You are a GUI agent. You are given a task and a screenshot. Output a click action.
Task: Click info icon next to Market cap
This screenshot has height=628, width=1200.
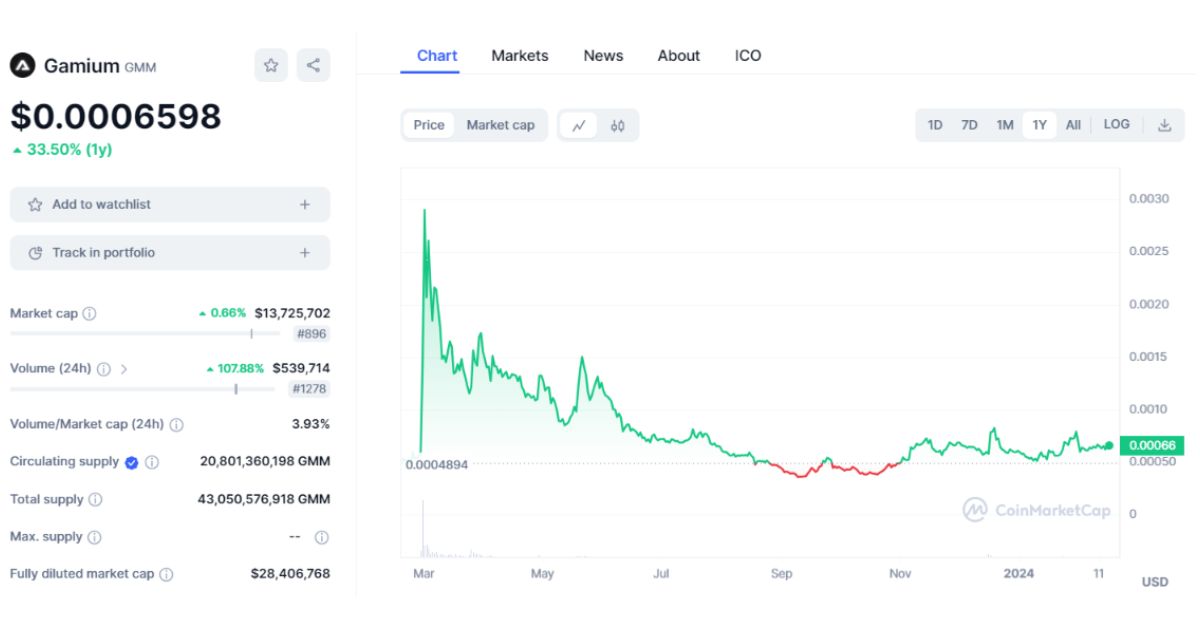89,314
